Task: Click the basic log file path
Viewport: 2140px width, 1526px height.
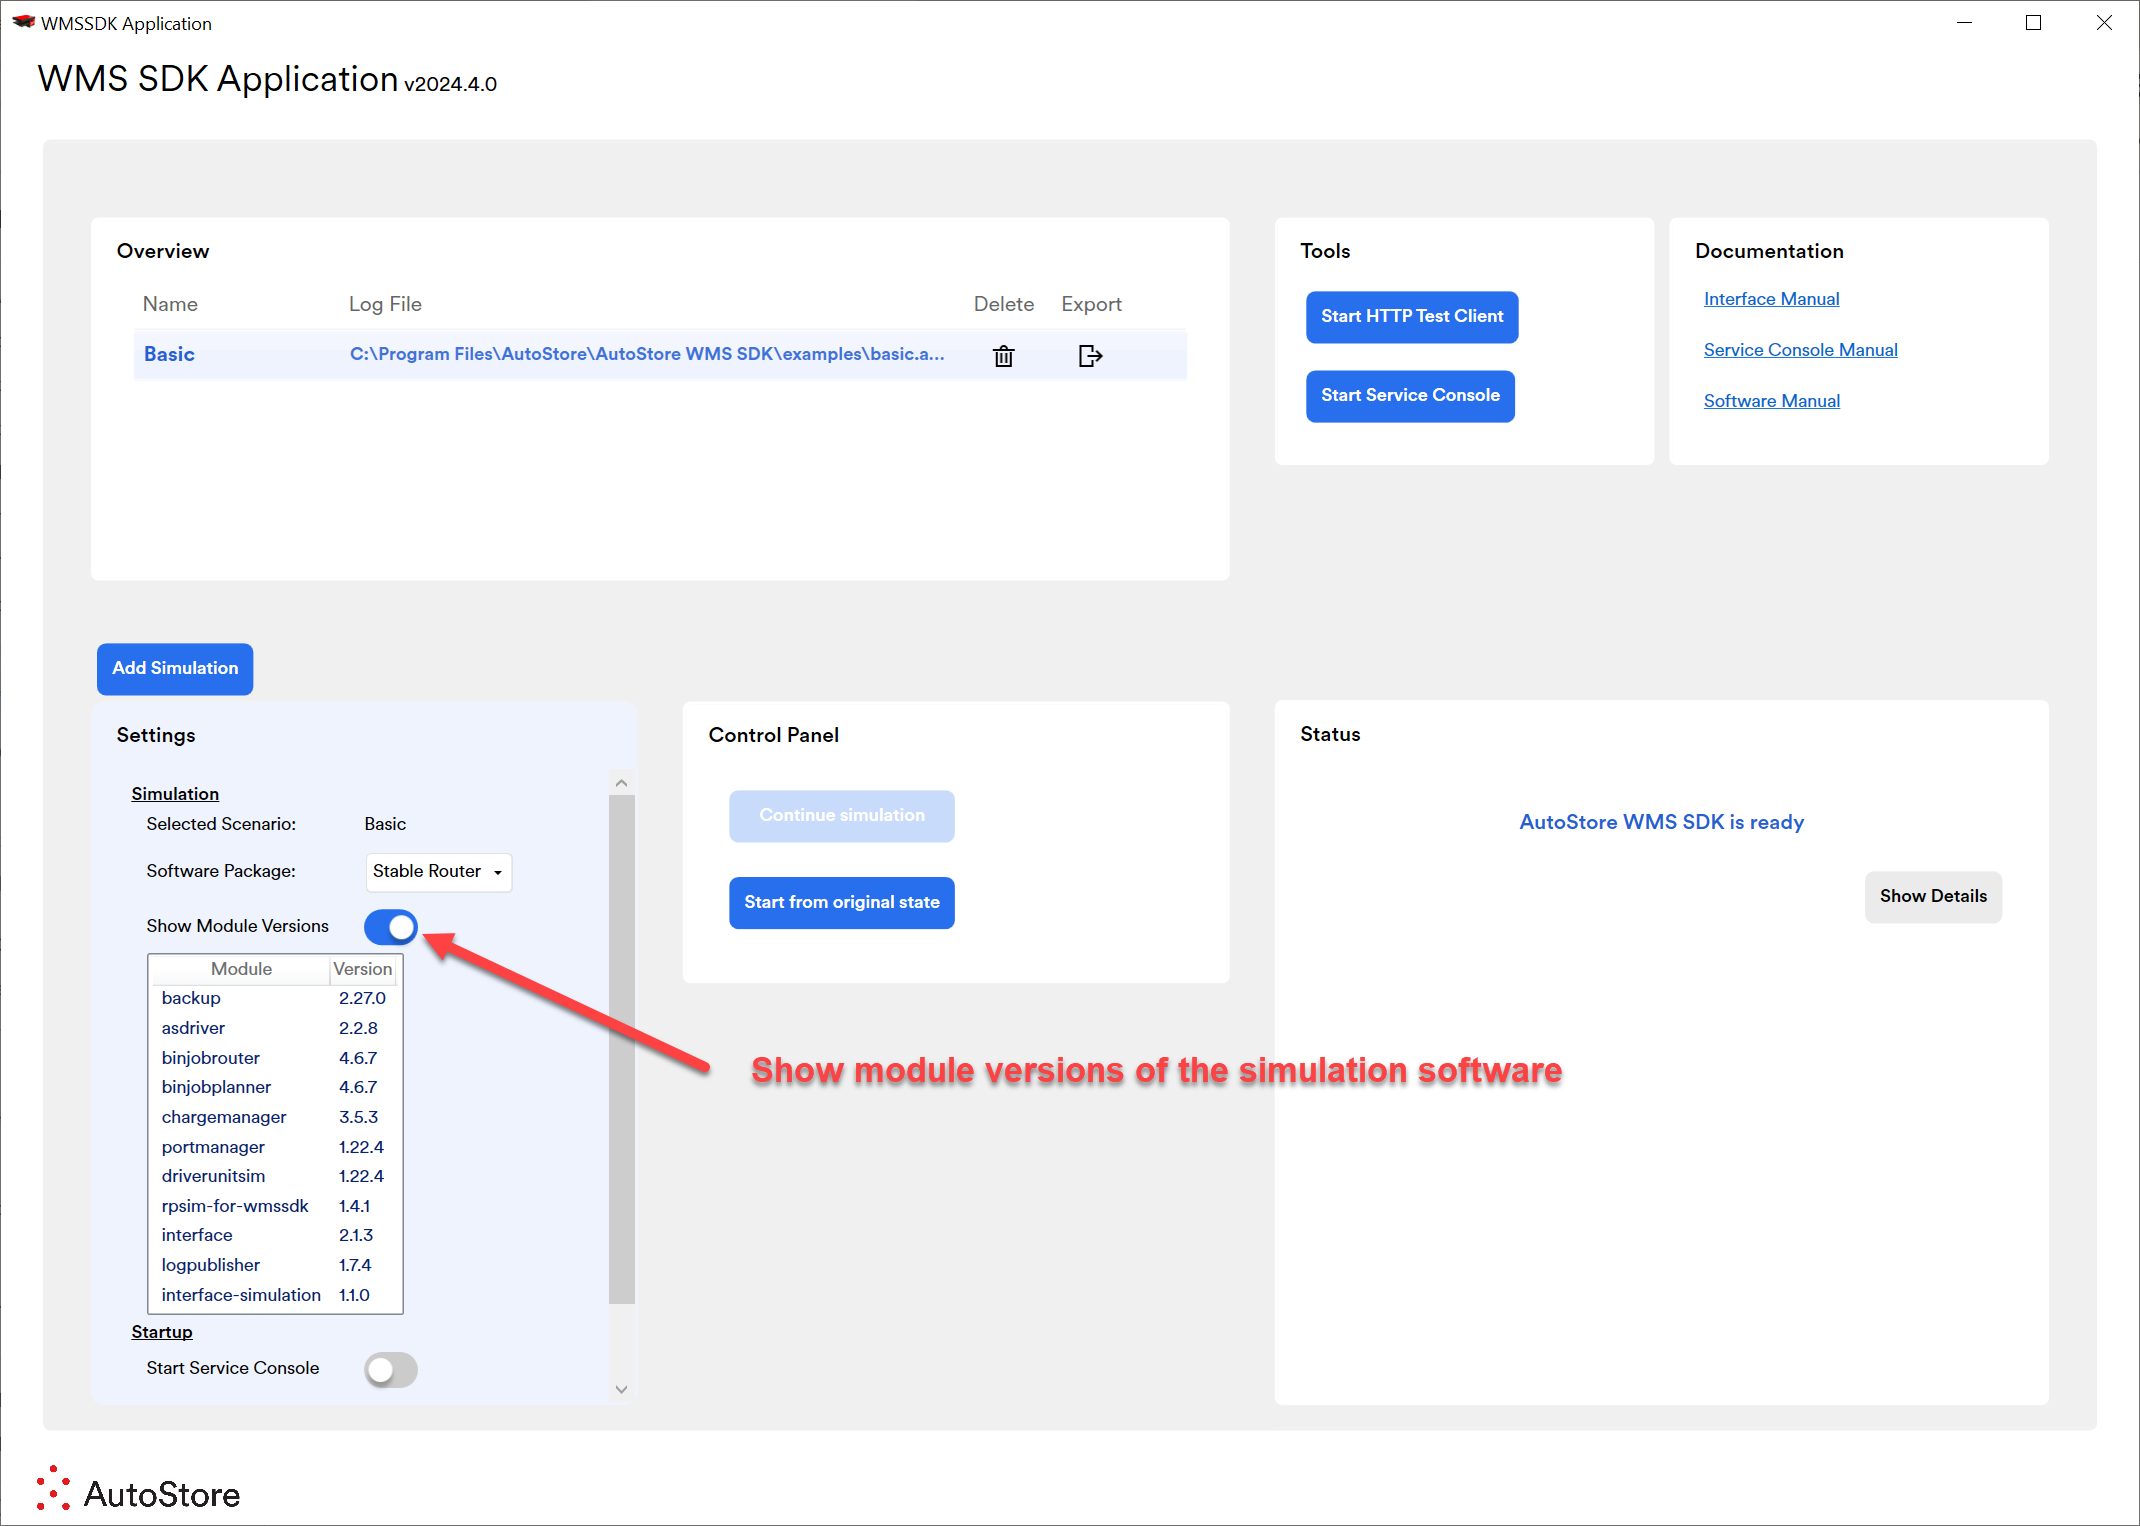Action: click(x=647, y=354)
